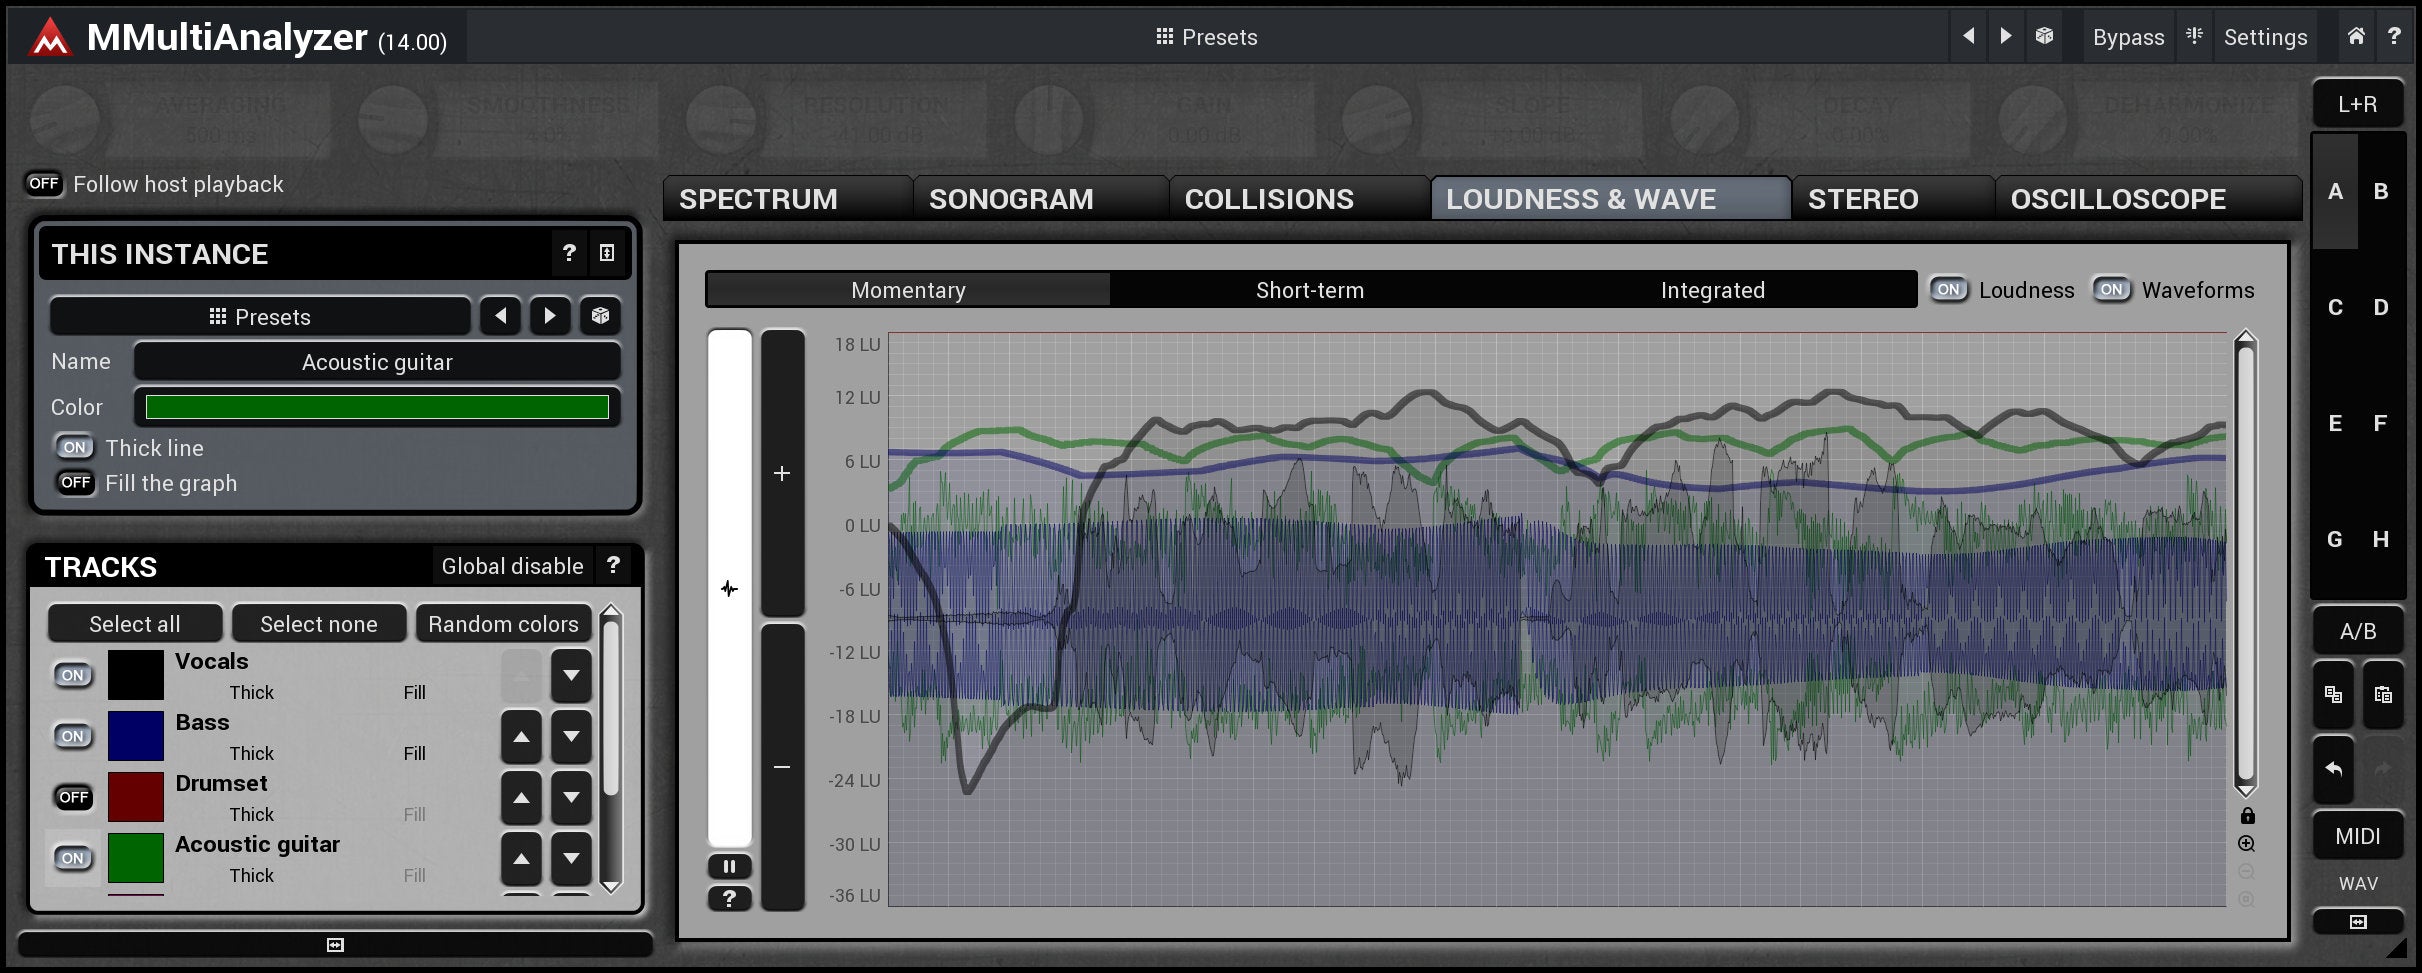Click the paste preset icon under A/B

pyautogui.click(x=2382, y=694)
